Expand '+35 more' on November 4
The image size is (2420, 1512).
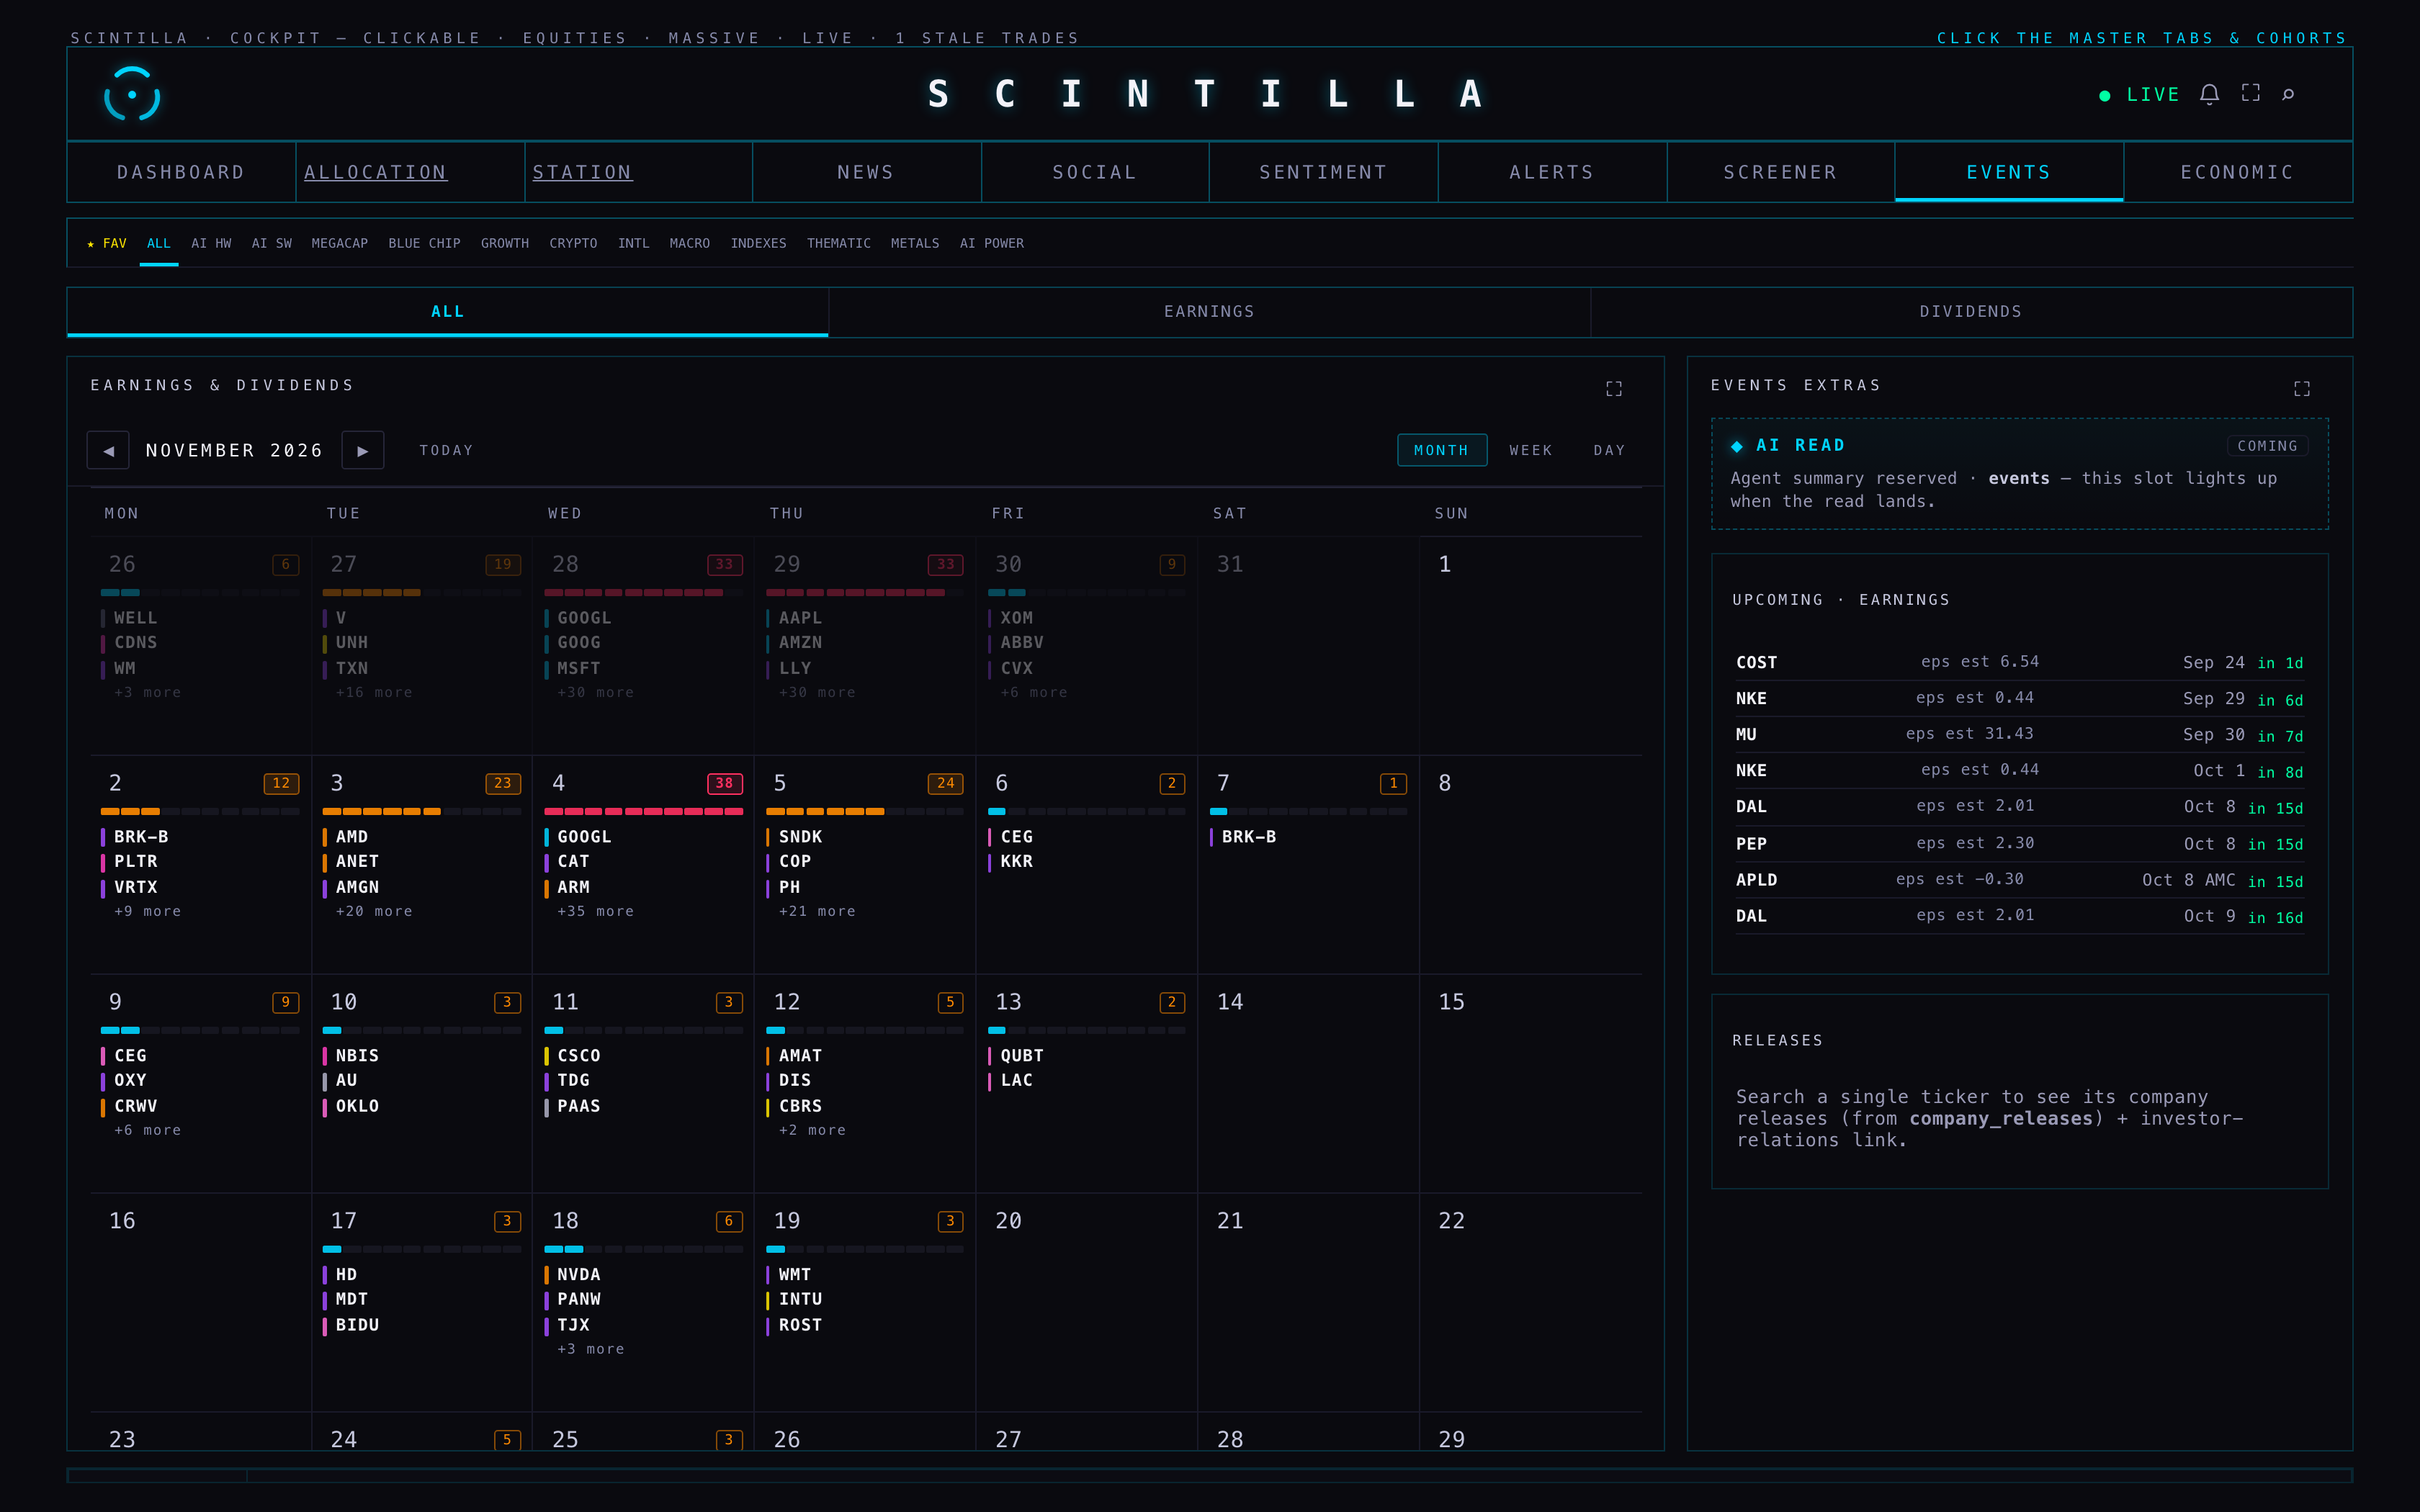click(595, 911)
